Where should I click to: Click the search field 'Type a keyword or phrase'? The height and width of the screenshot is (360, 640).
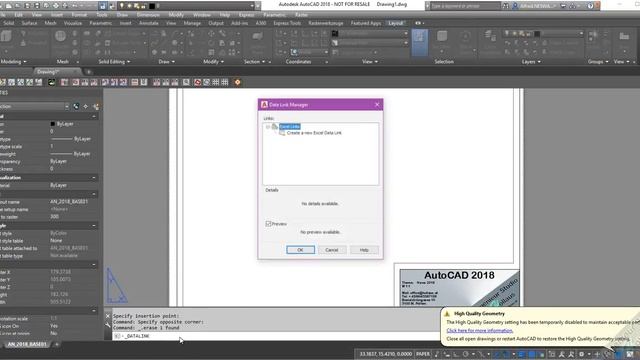tap(465, 6)
